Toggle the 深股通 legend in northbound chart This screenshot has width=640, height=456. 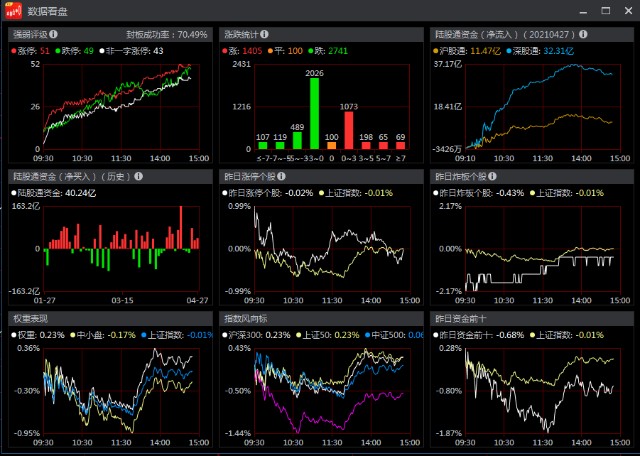pos(525,50)
